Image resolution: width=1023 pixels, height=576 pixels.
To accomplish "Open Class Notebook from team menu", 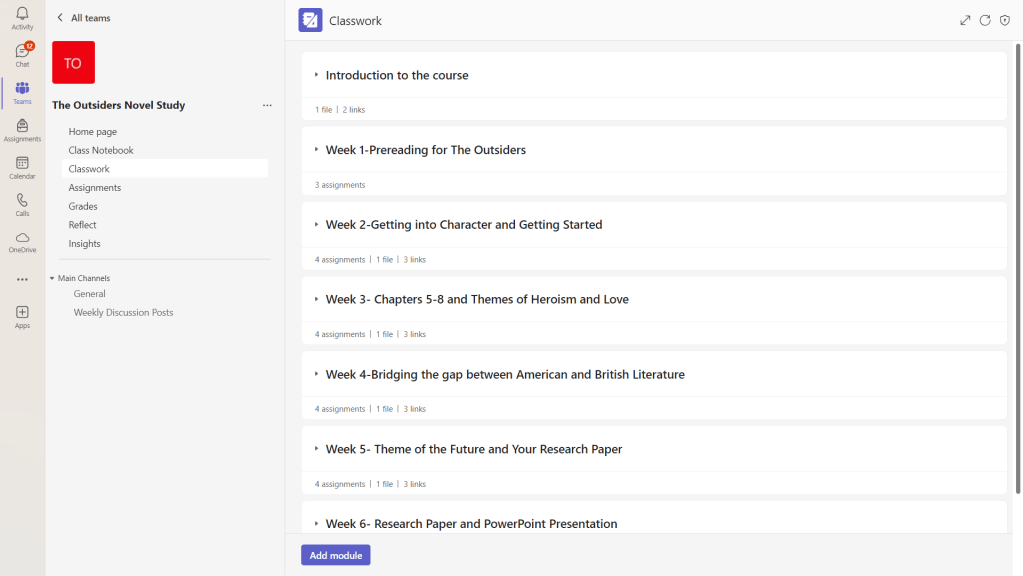I will 101,150.
